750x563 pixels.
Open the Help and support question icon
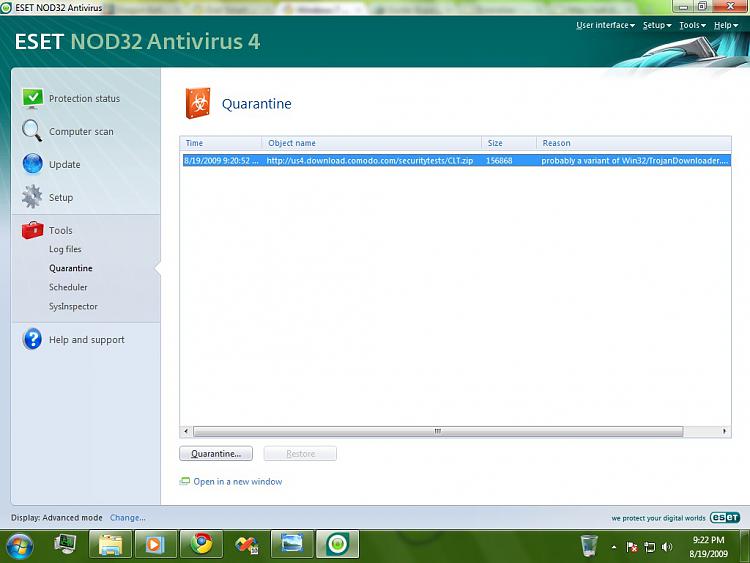(x=32, y=339)
